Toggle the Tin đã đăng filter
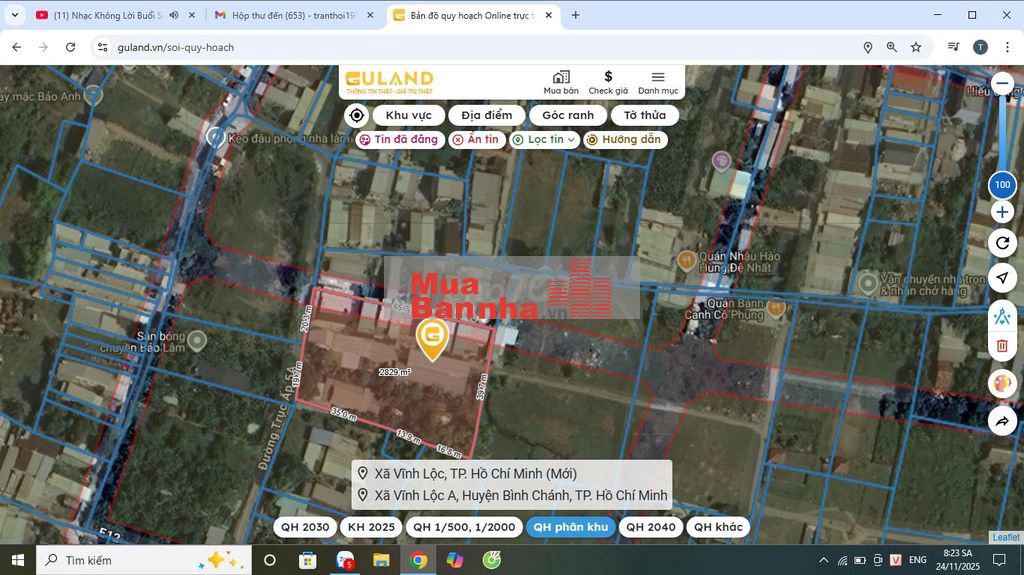Image resolution: width=1024 pixels, height=575 pixels. tap(399, 140)
